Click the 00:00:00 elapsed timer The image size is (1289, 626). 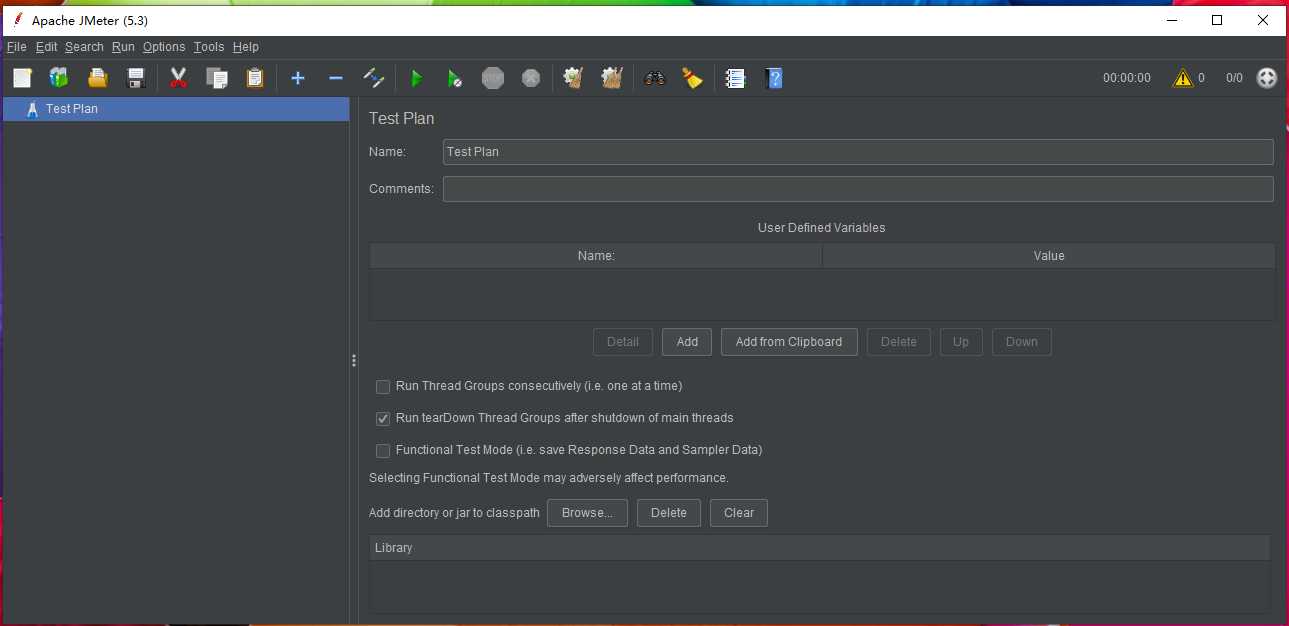[1127, 78]
